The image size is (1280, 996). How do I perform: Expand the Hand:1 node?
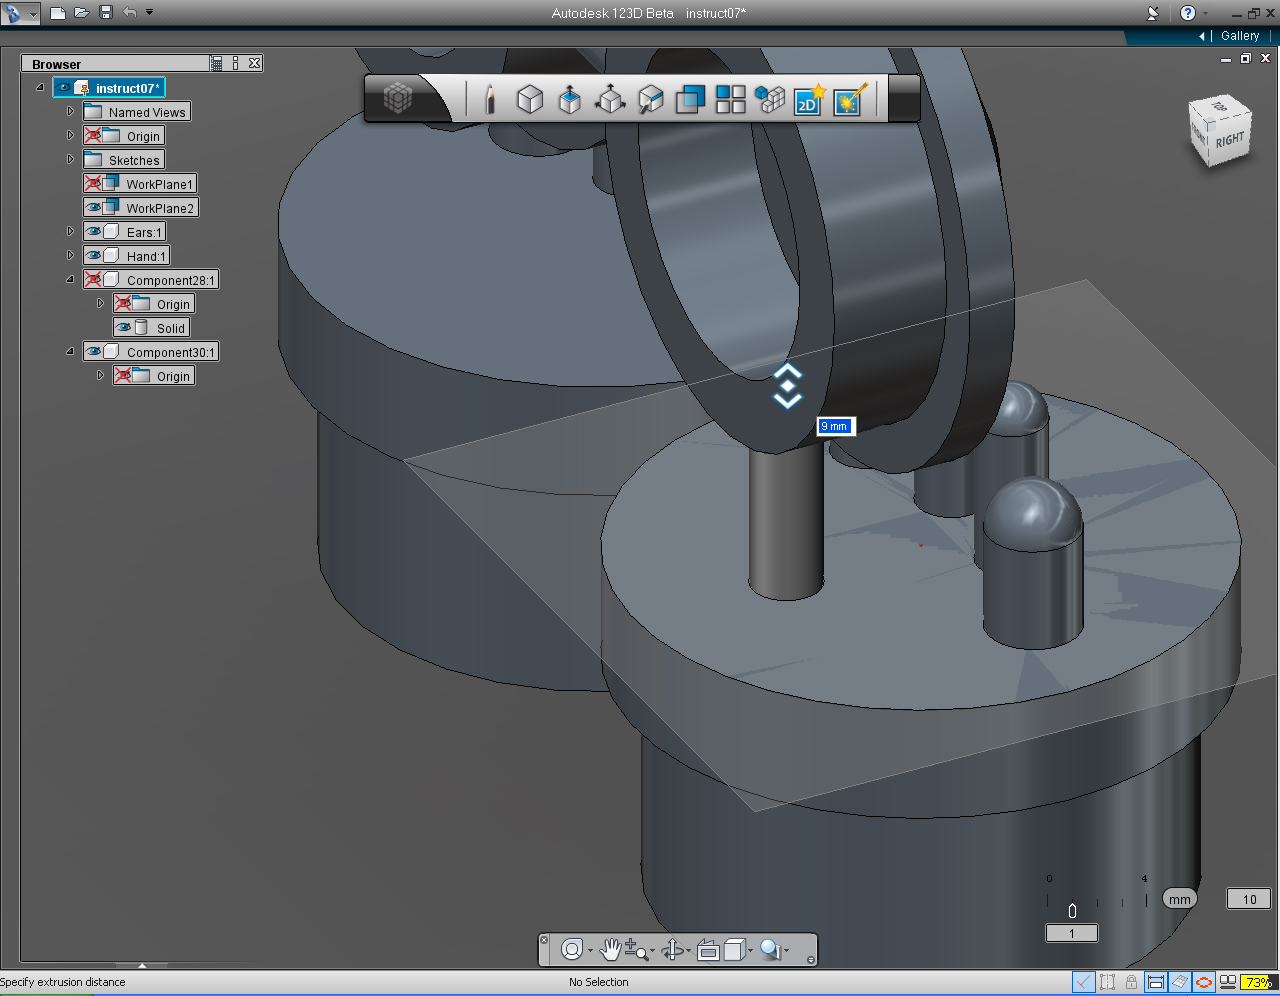pyautogui.click(x=70, y=255)
